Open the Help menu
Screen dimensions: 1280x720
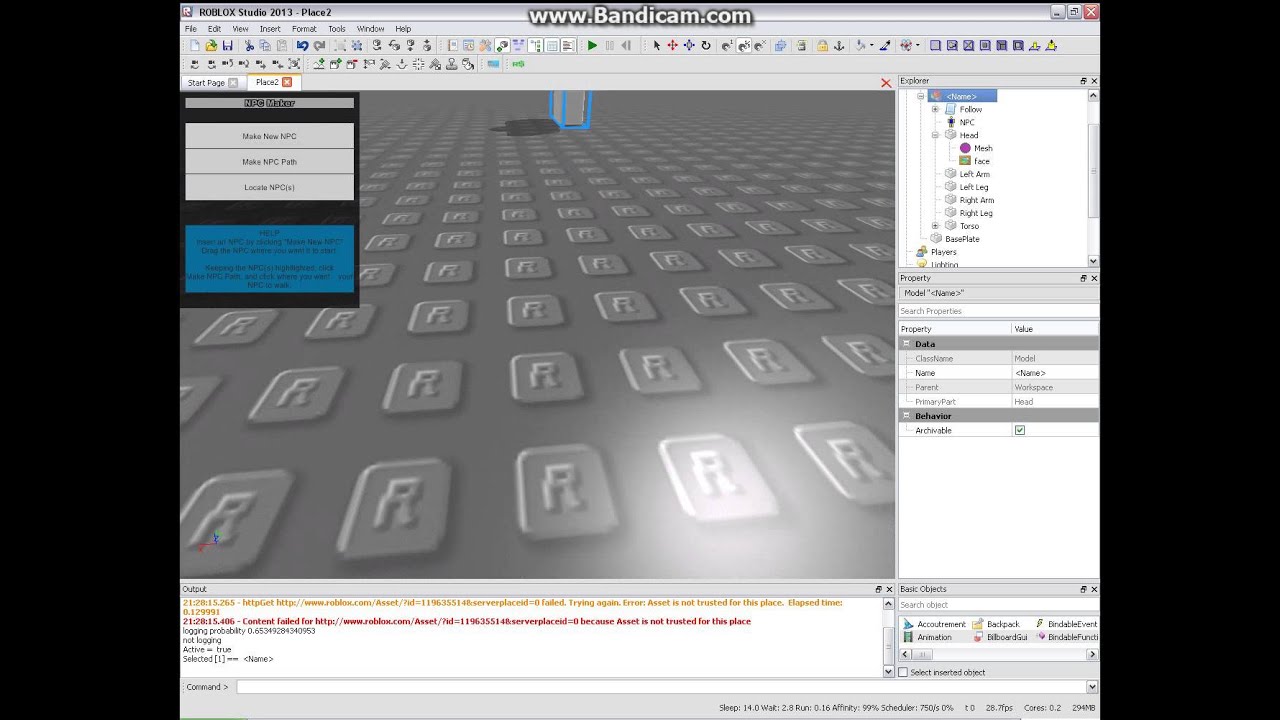click(x=403, y=29)
